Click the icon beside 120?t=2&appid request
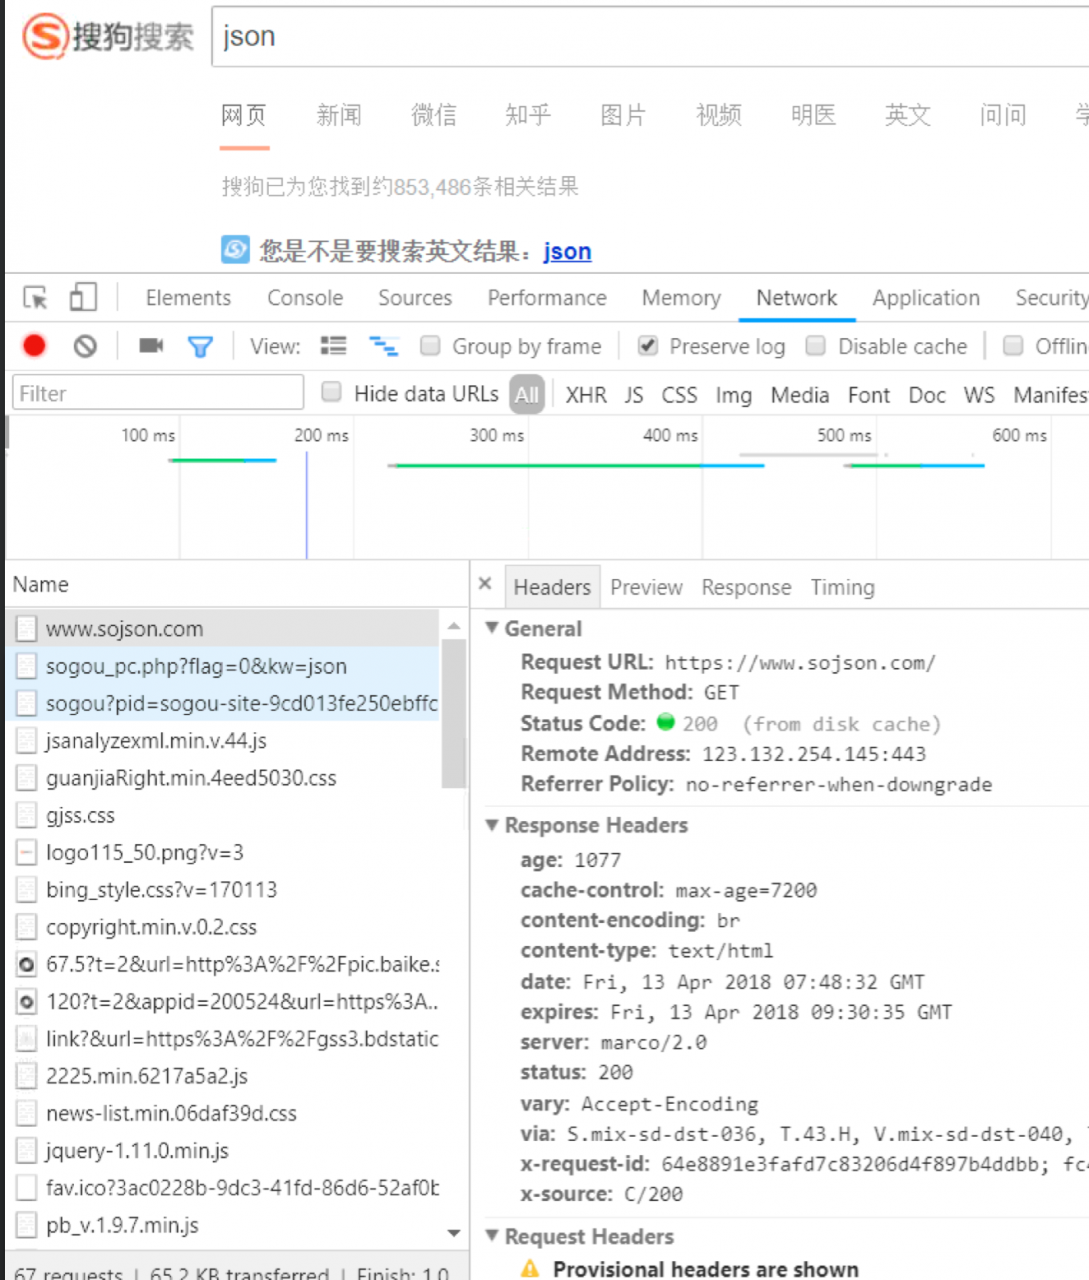Screen dimensions: 1089x1280 (x=27, y=1002)
